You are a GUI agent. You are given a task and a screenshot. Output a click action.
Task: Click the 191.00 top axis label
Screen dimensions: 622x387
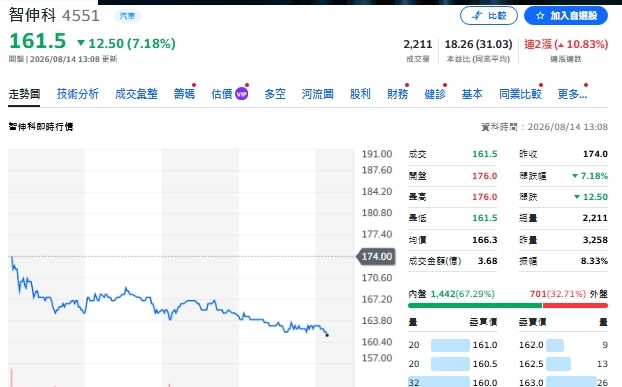pos(376,154)
